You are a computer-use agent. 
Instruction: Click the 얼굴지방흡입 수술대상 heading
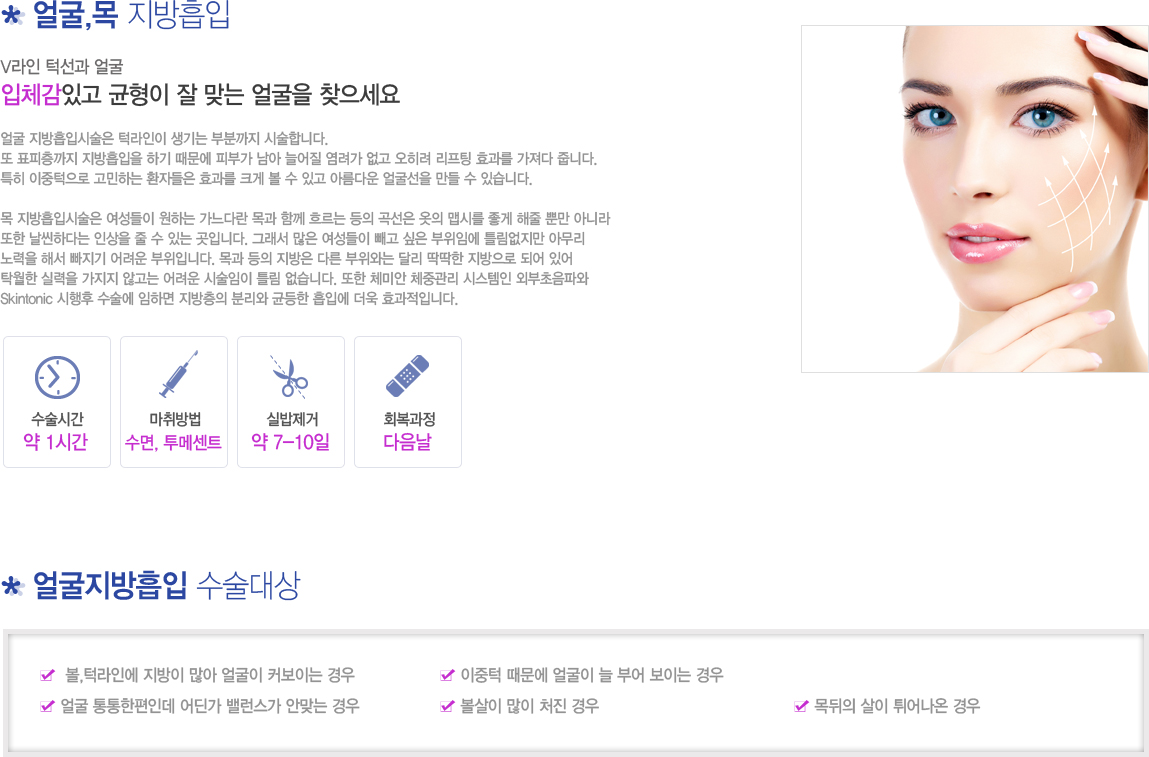pyautogui.click(x=166, y=585)
